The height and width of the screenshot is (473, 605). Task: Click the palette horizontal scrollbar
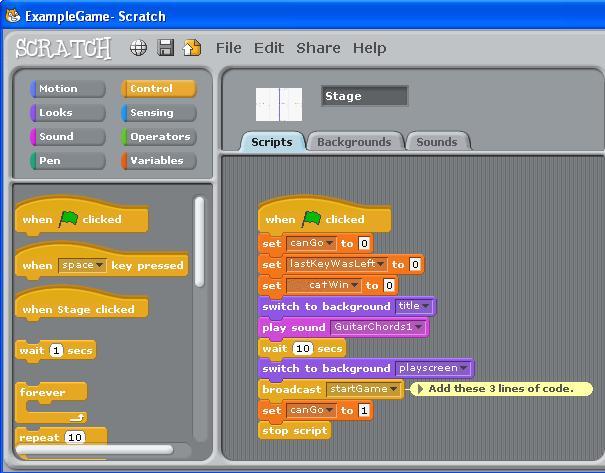click(x=95, y=449)
